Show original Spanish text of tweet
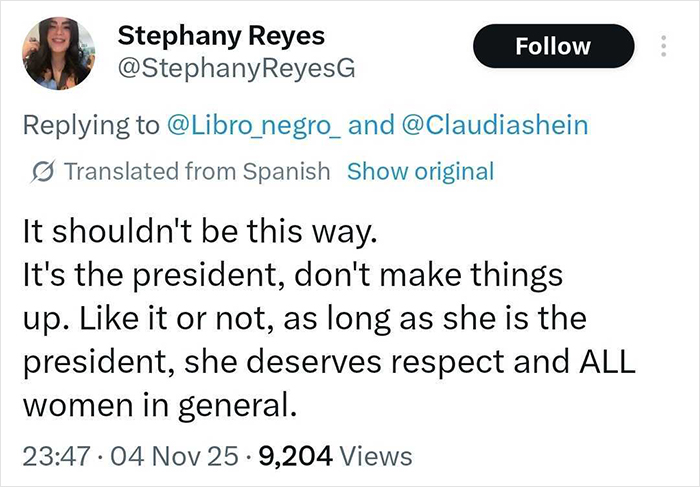700x487 pixels. point(420,171)
